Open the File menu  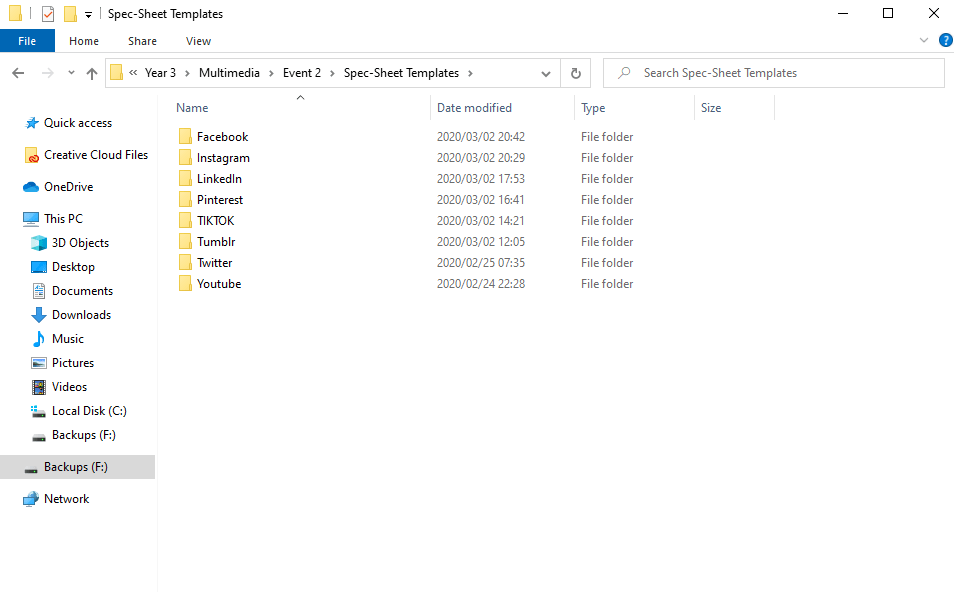coord(27,41)
